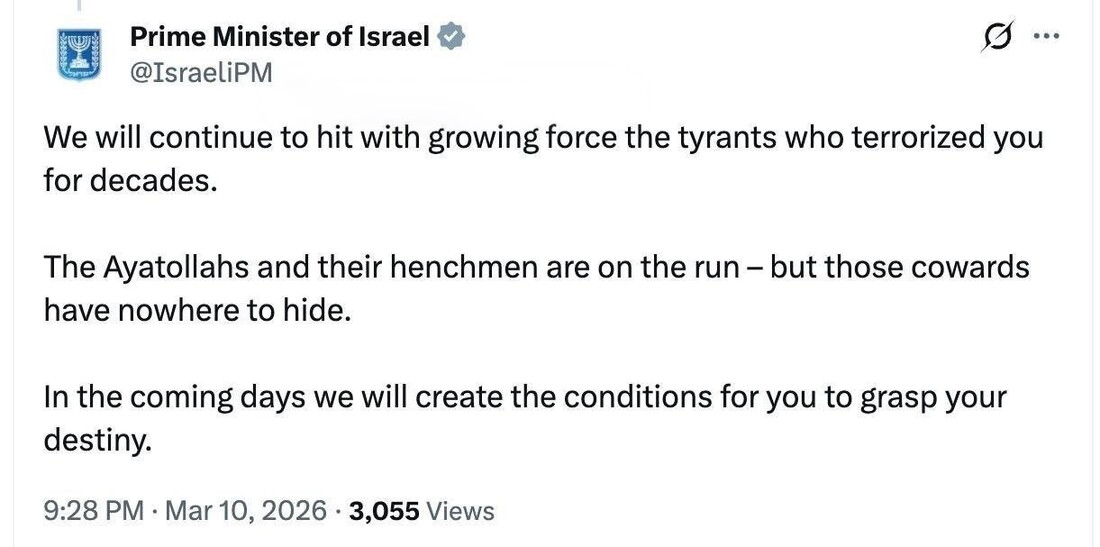Click the Views label
1100x547 pixels.
(x=460, y=511)
